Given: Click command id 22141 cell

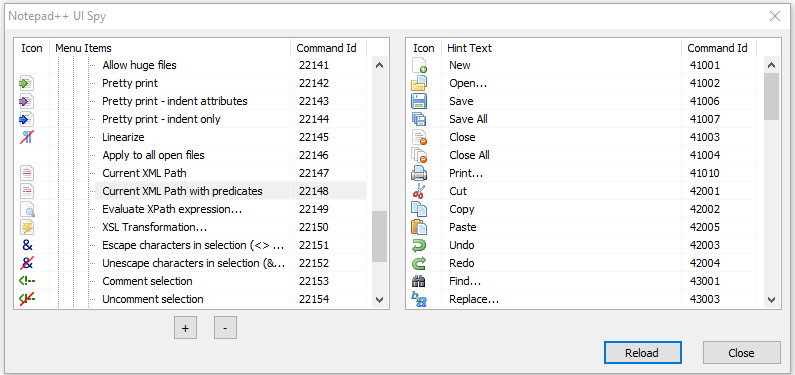Looking at the screenshot, I should coord(314,65).
